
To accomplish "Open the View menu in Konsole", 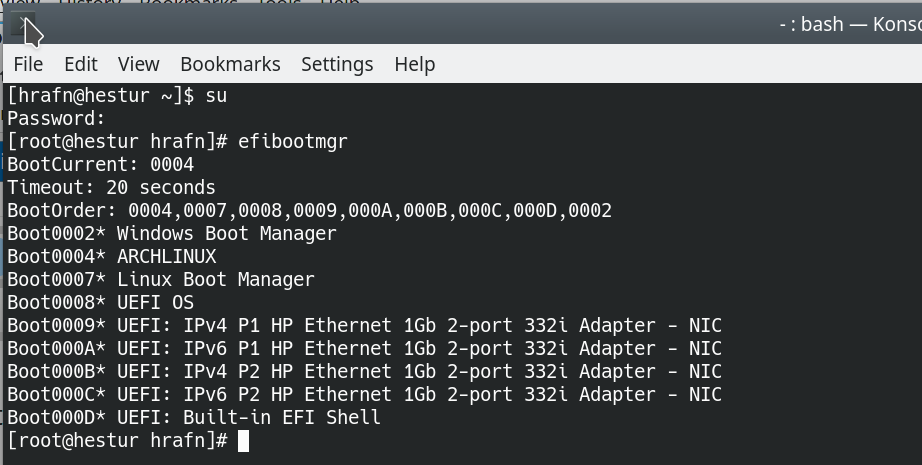I will pyautogui.click(x=138, y=64).
